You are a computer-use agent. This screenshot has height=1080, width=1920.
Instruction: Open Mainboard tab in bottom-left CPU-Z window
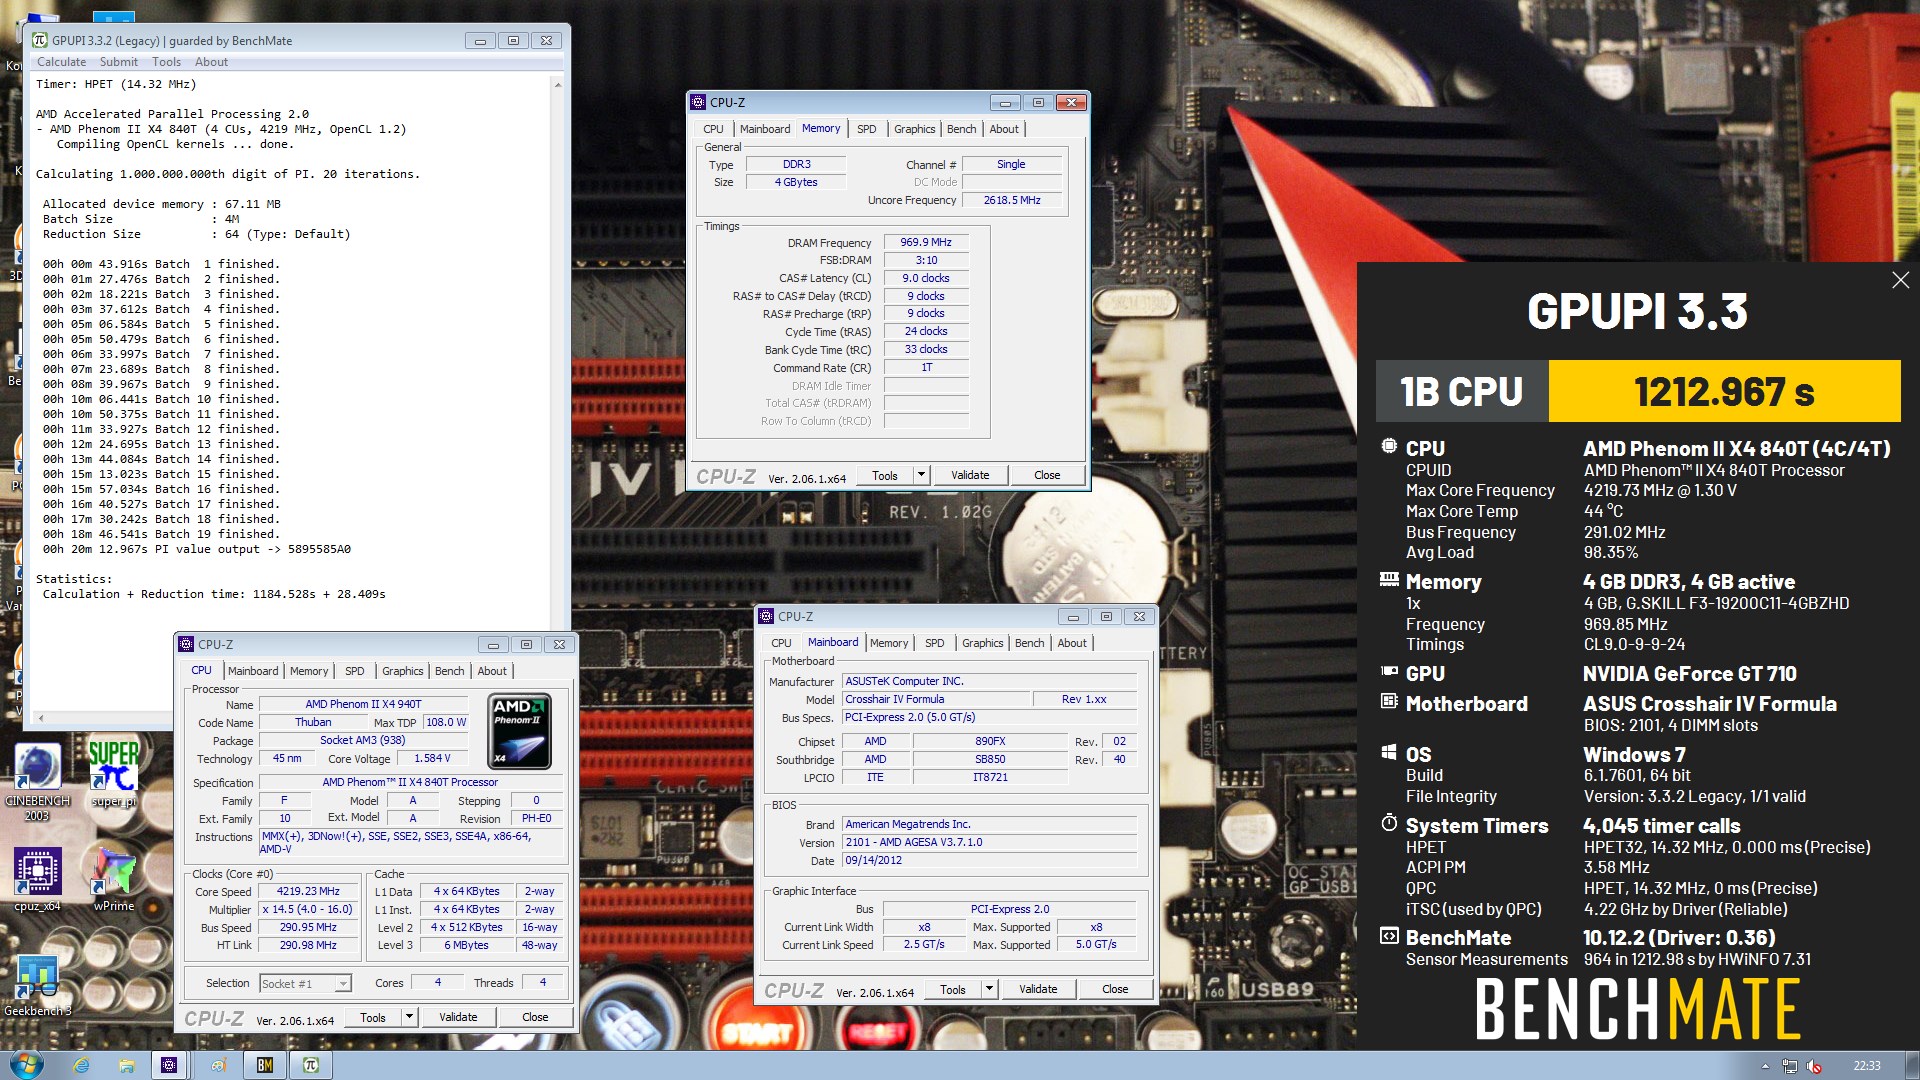point(253,671)
